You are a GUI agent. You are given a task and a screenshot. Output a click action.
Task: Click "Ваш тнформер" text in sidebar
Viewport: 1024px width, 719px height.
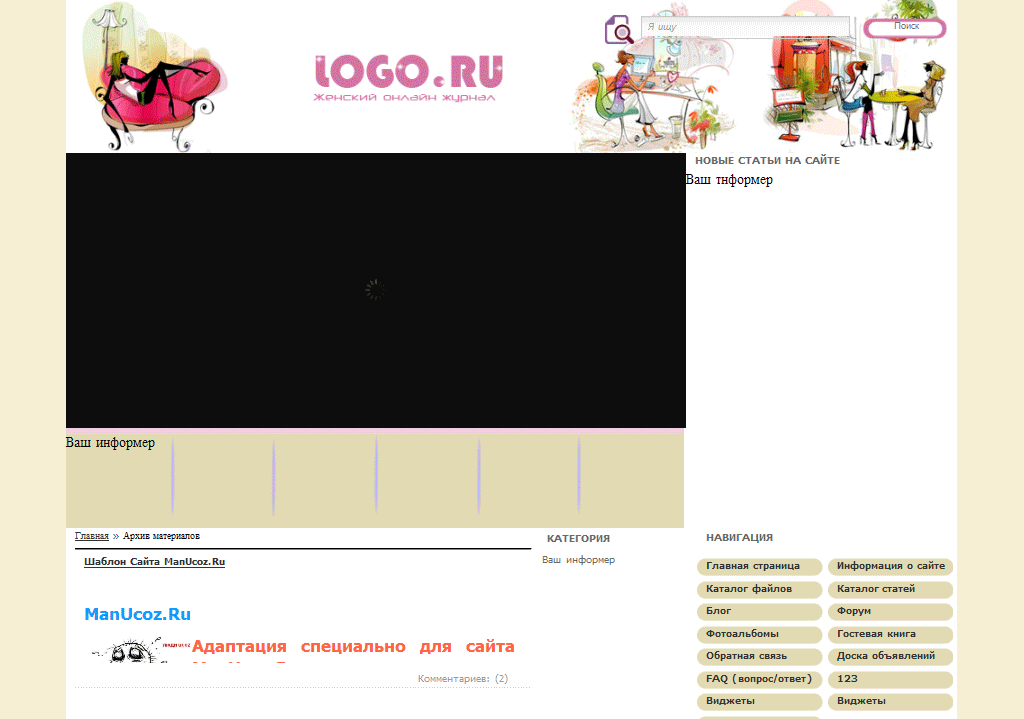(729, 180)
